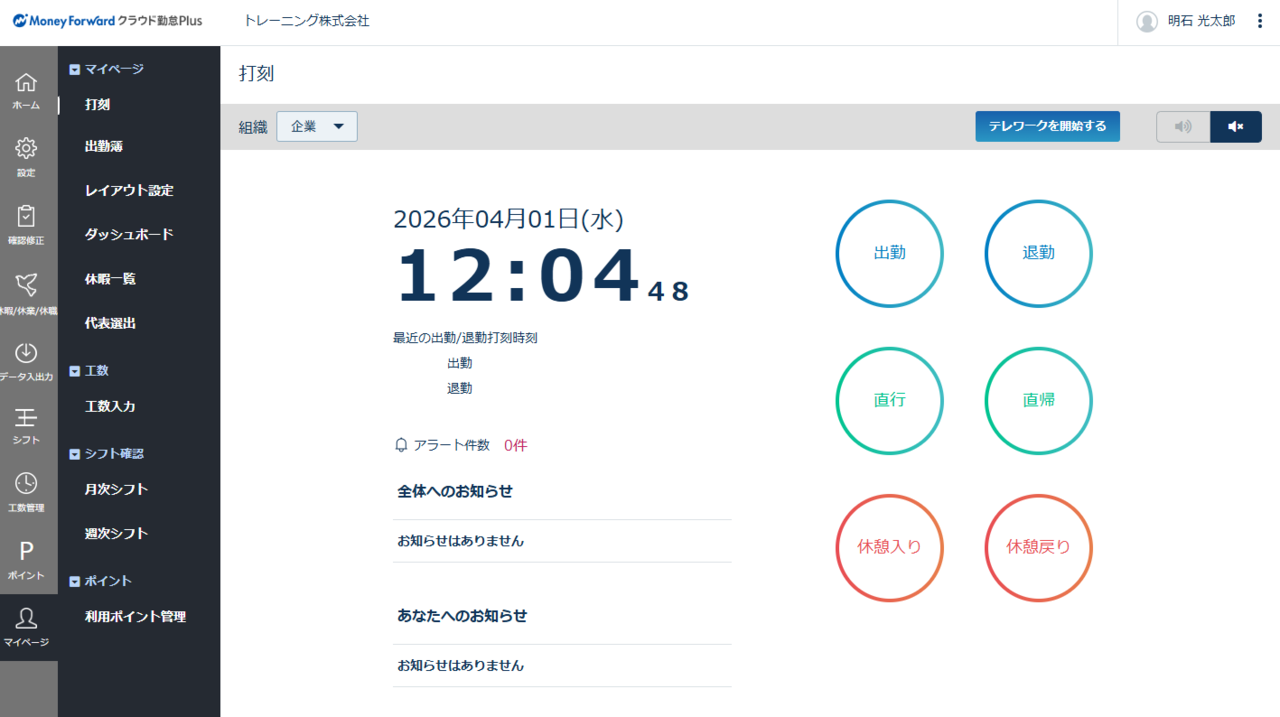Open the 企業 organization dropdown
1280x717 pixels.
coord(317,126)
